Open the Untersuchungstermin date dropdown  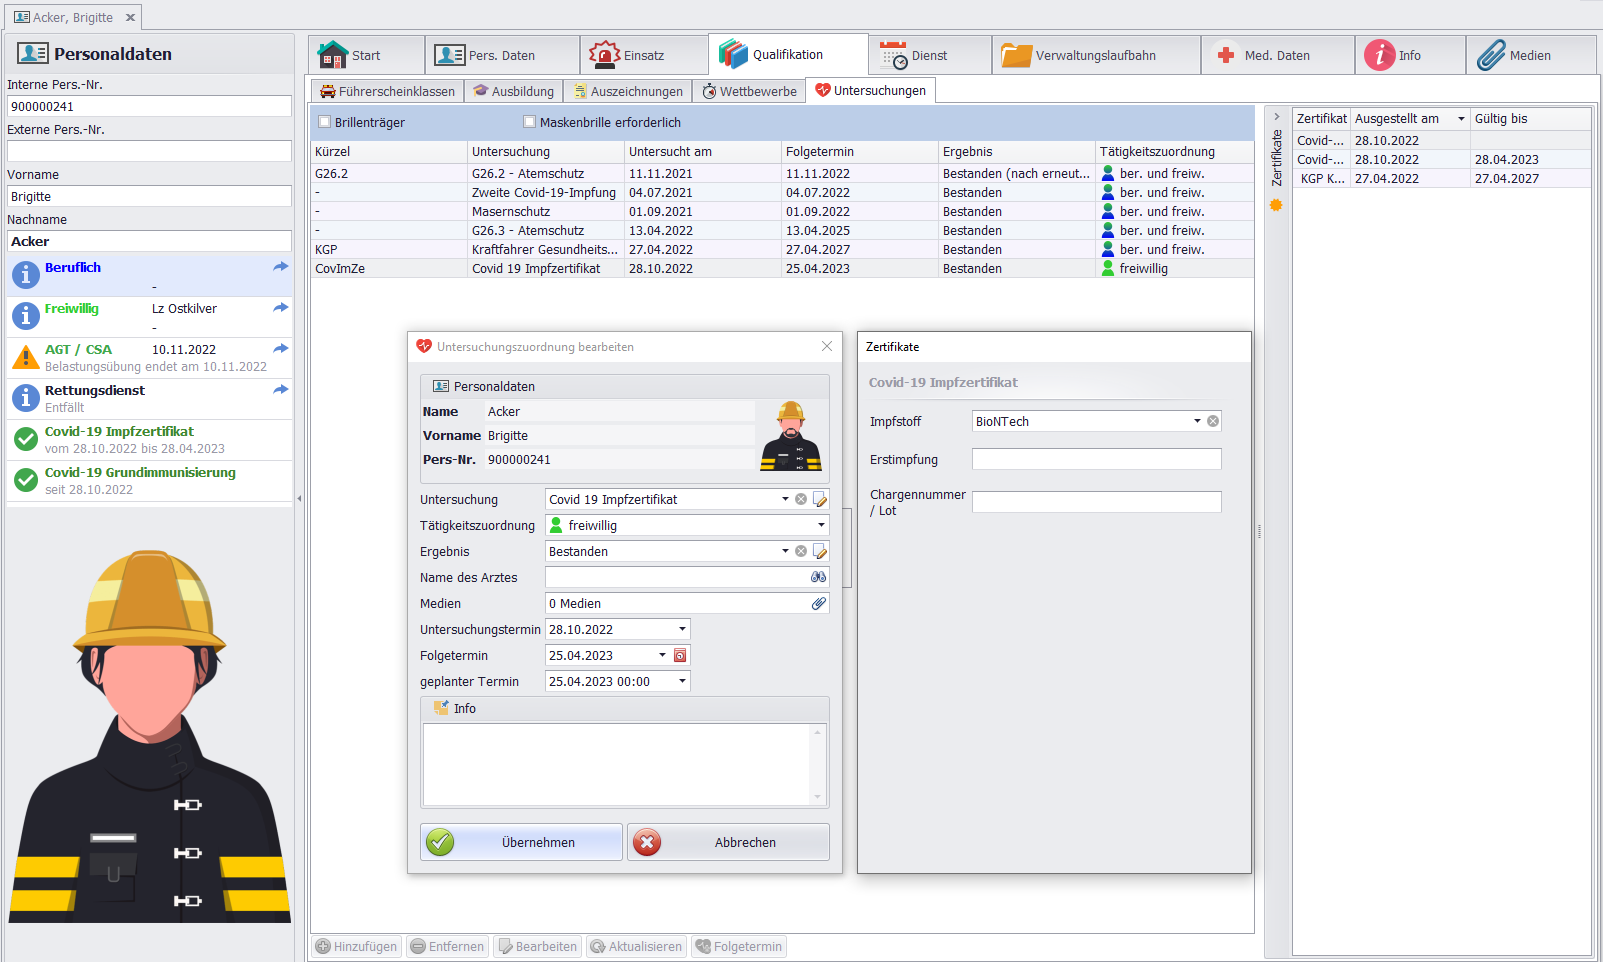(682, 629)
